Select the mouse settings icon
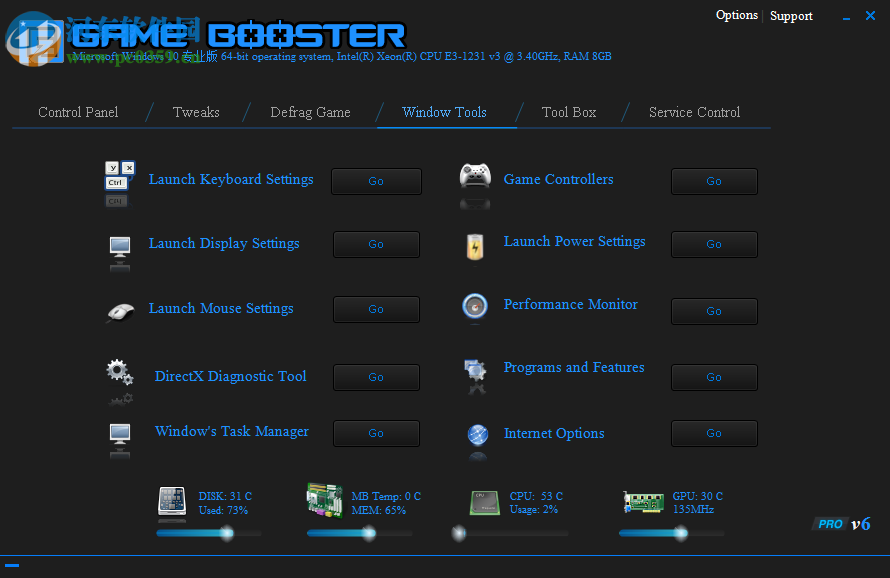This screenshot has height=578, width=890. click(119, 312)
